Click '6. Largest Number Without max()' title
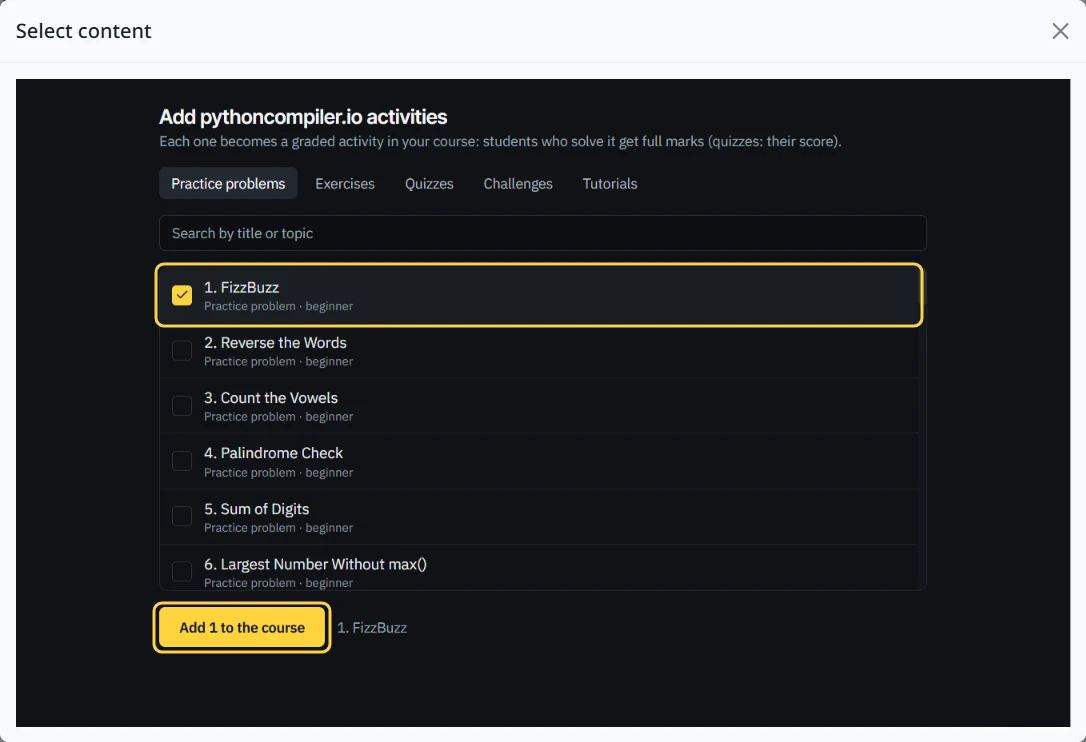1086x742 pixels. tap(315, 565)
